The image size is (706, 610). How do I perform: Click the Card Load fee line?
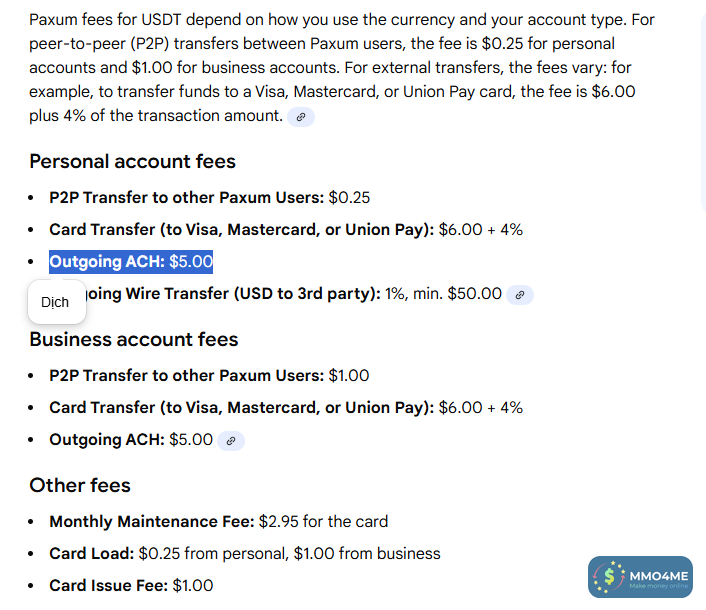[244, 554]
